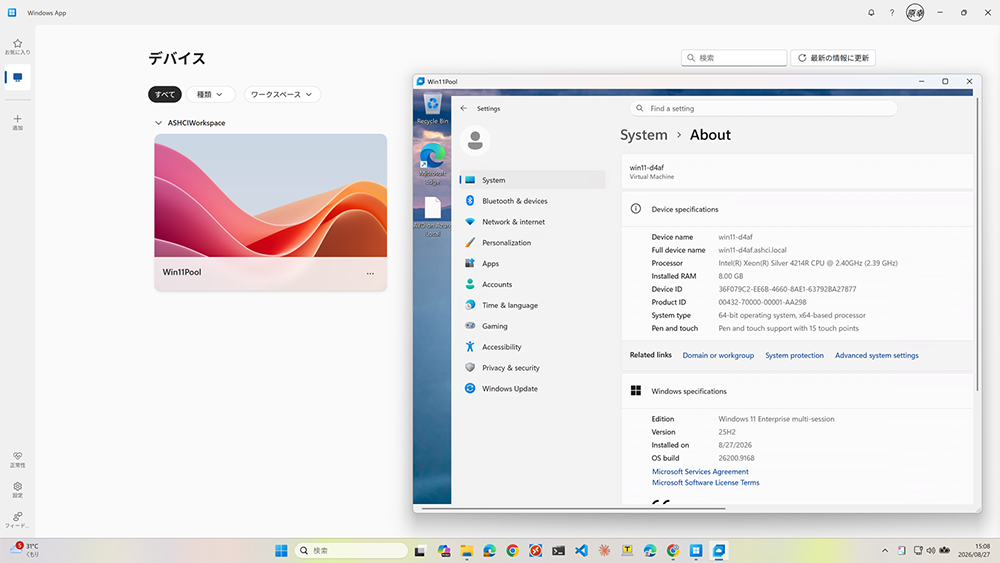The image size is (1000, 563).
Task: Open File Explorer from taskbar
Action: (467, 551)
